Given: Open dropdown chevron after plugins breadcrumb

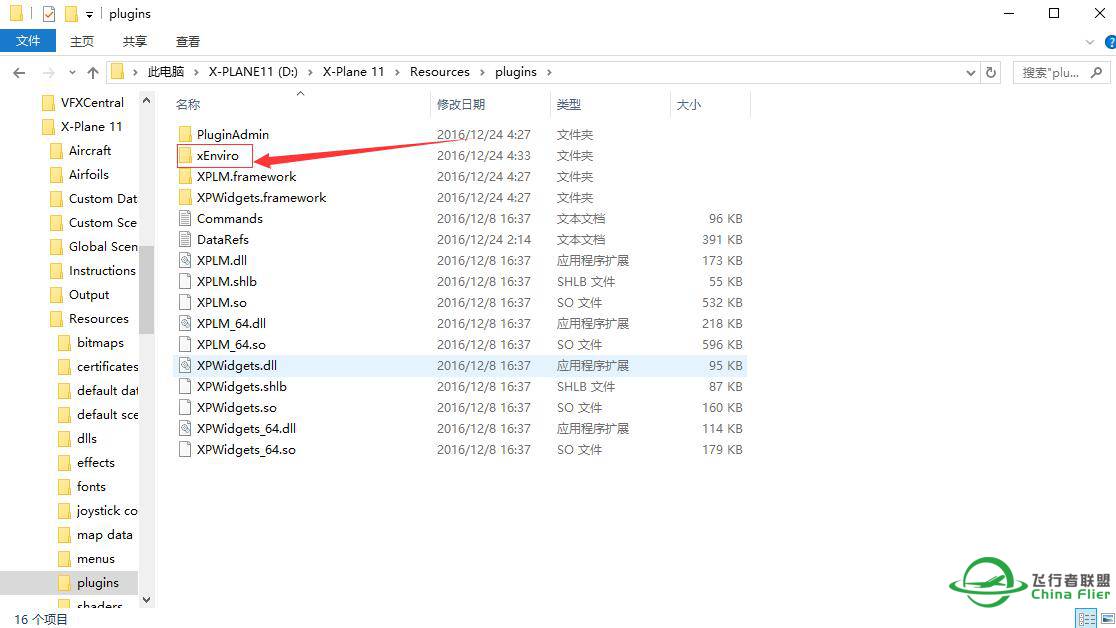Looking at the screenshot, I should (549, 72).
